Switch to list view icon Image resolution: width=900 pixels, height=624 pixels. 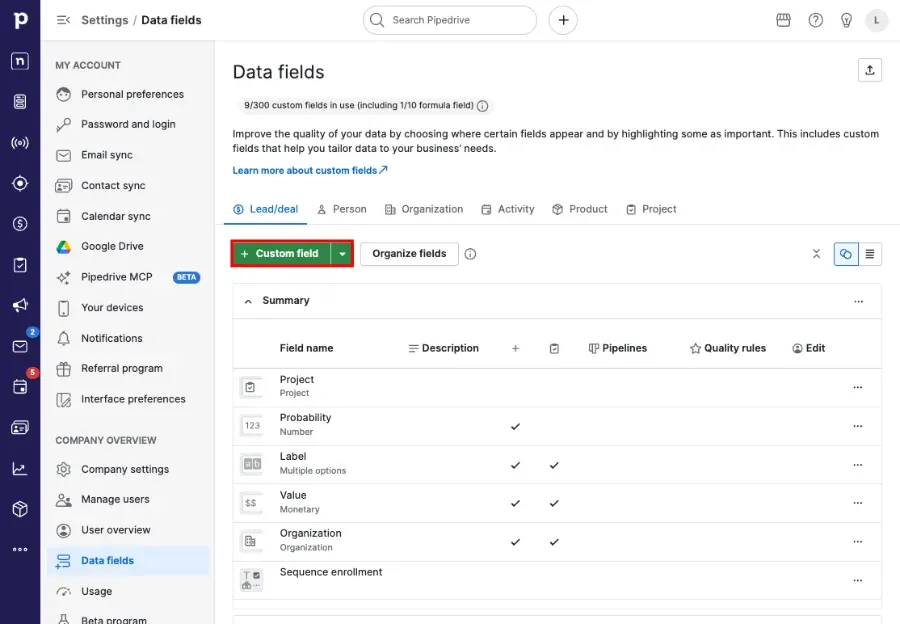(x=870, y=254)
